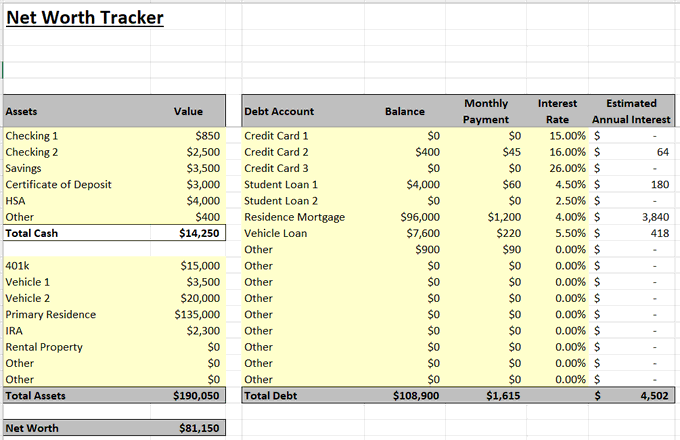This screenshot has height=440, width=680.
Task: Click the Credit Card 2 balance $400
Action: [x=428, y=152]
